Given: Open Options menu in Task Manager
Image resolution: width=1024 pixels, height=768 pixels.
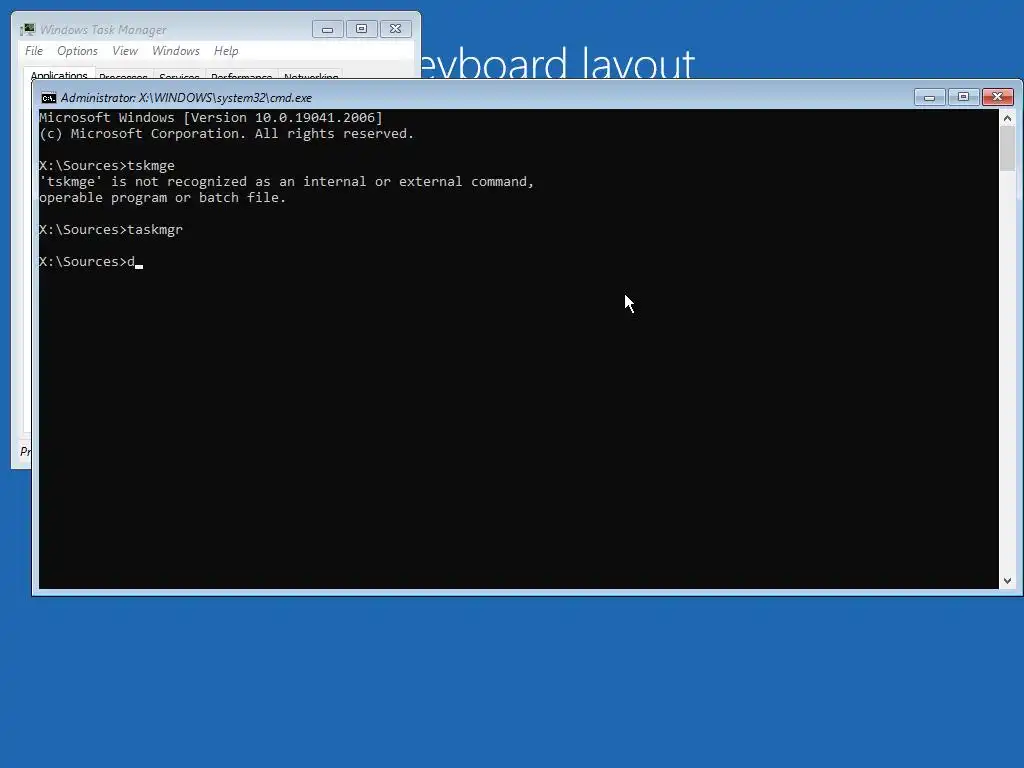Looking at the screenshot, I should tap(77, 51).
